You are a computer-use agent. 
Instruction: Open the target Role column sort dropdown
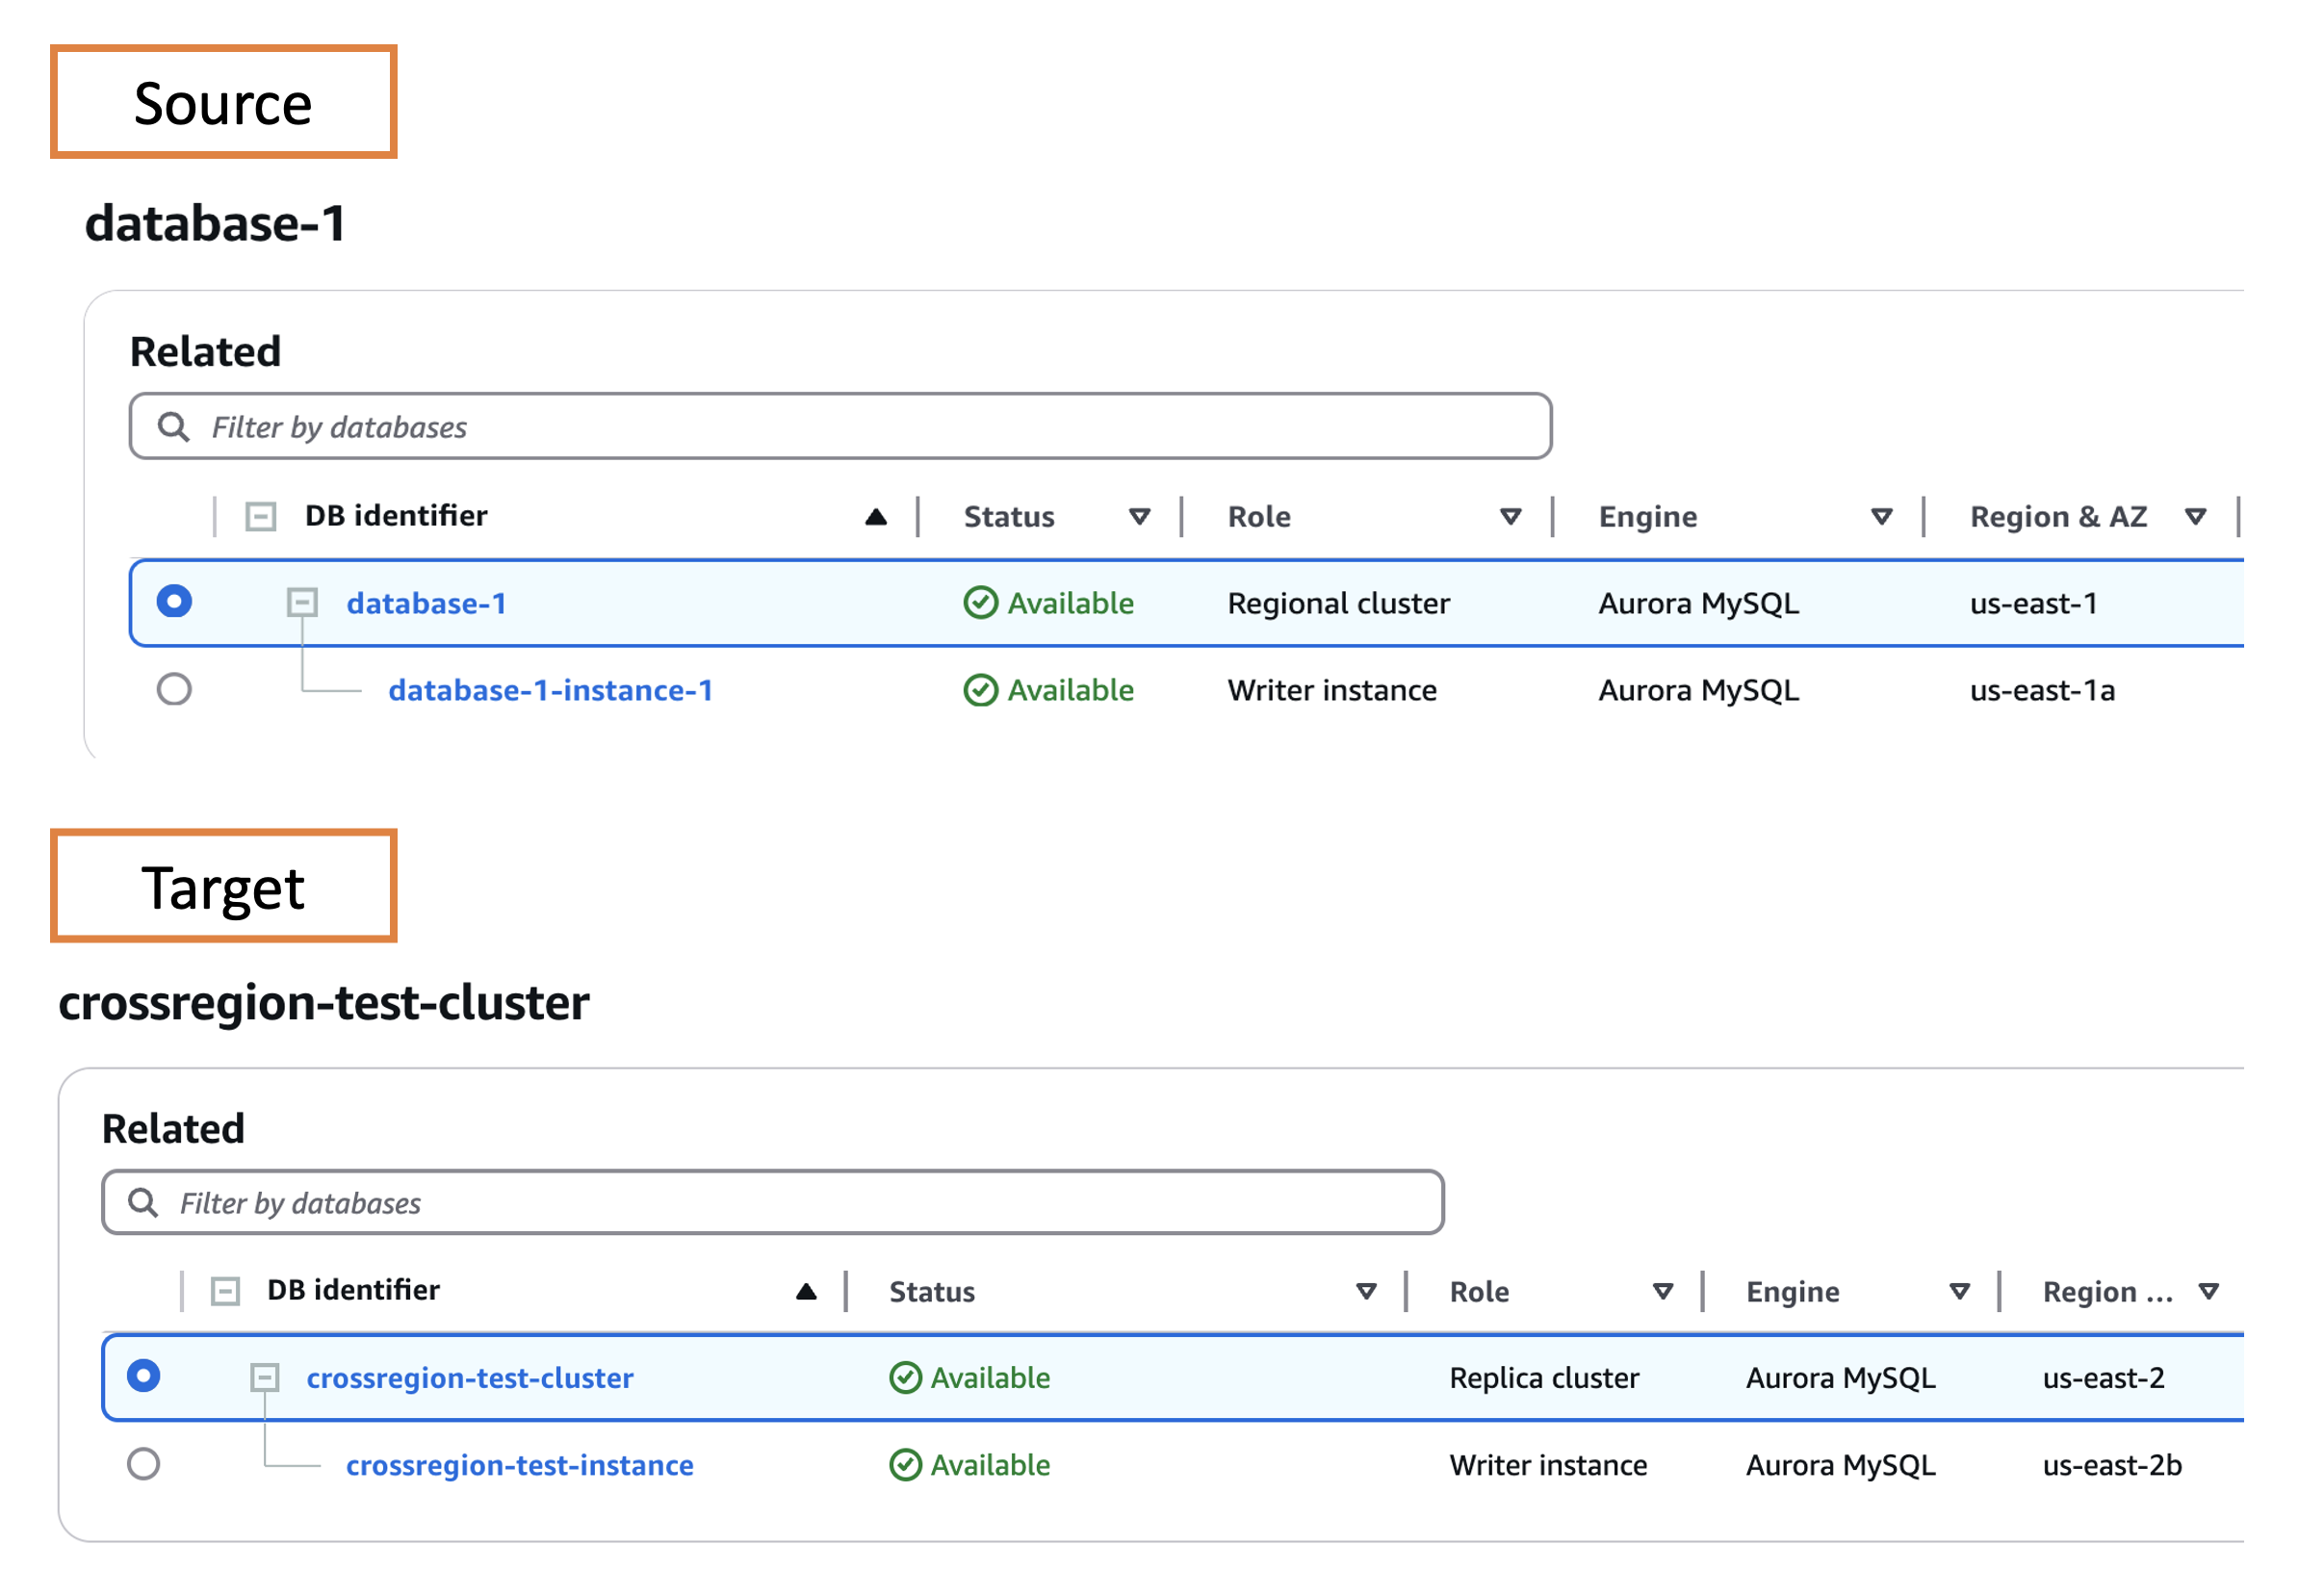coord(1663,1291)
